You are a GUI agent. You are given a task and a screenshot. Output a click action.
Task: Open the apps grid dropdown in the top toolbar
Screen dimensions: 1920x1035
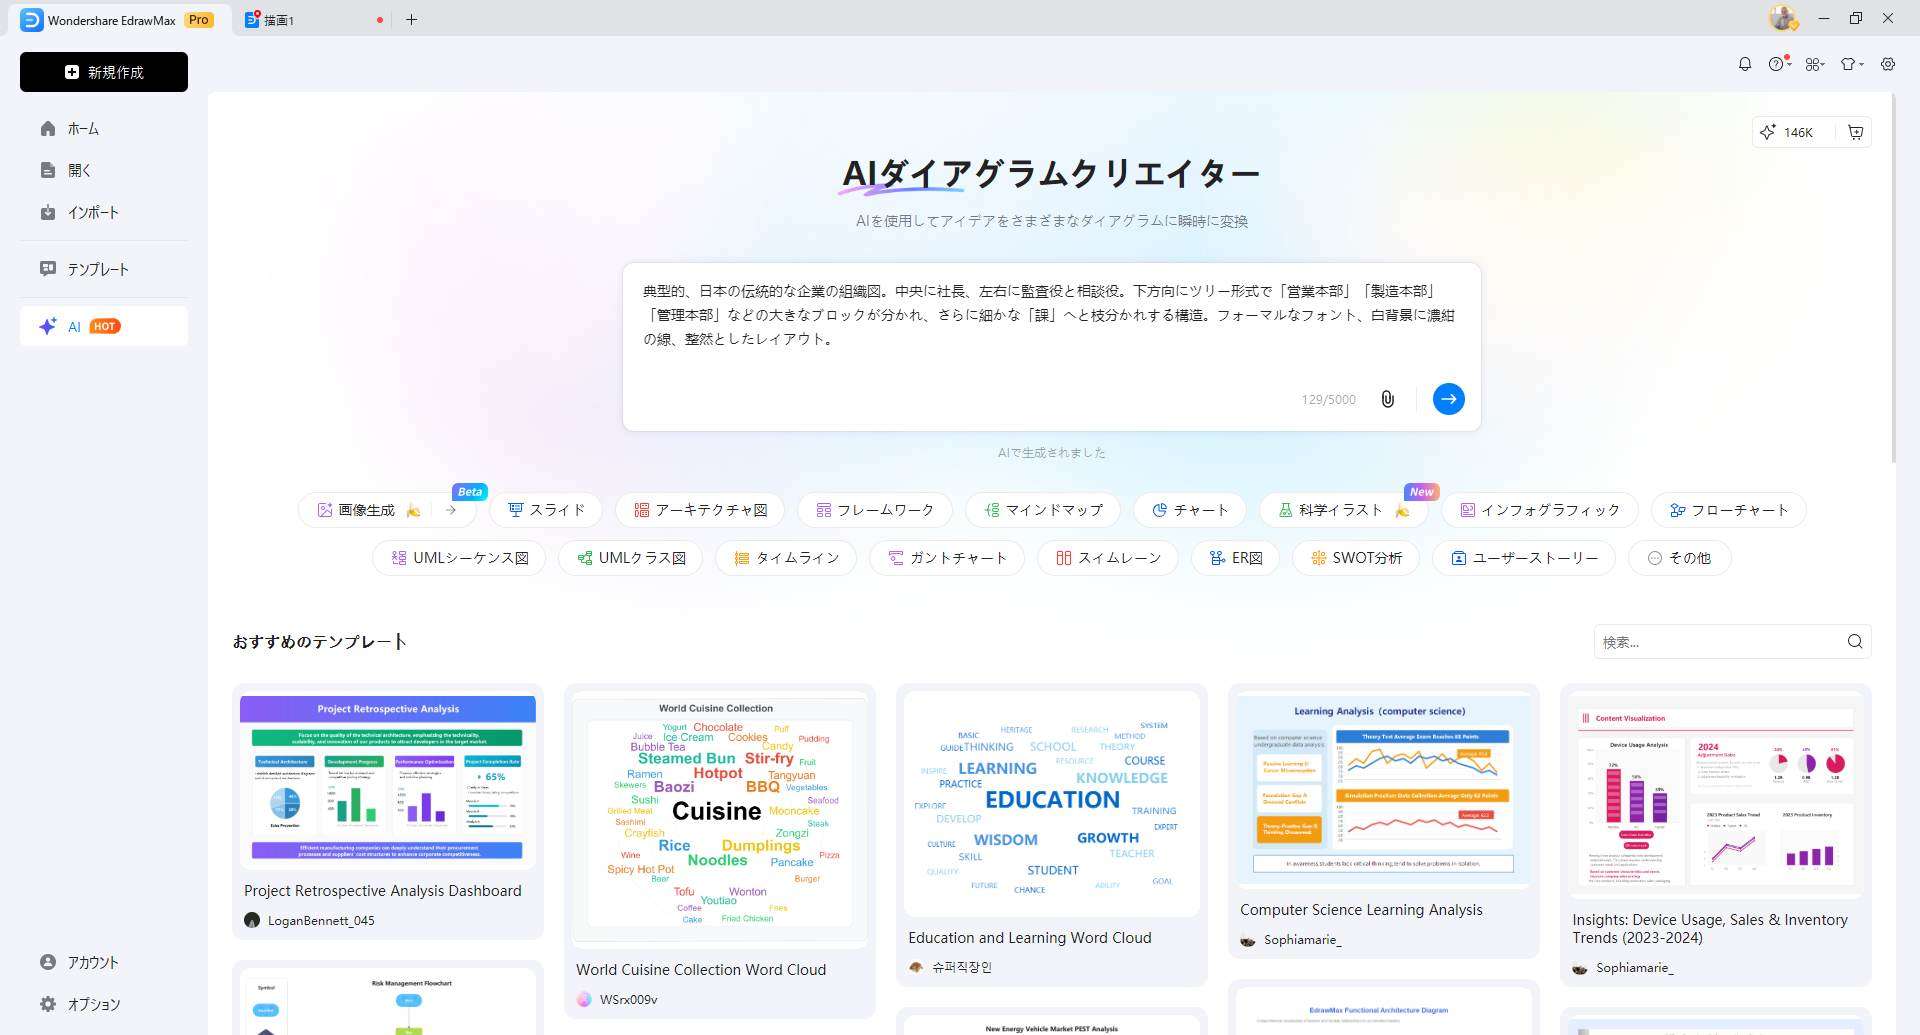(1815, 64)
